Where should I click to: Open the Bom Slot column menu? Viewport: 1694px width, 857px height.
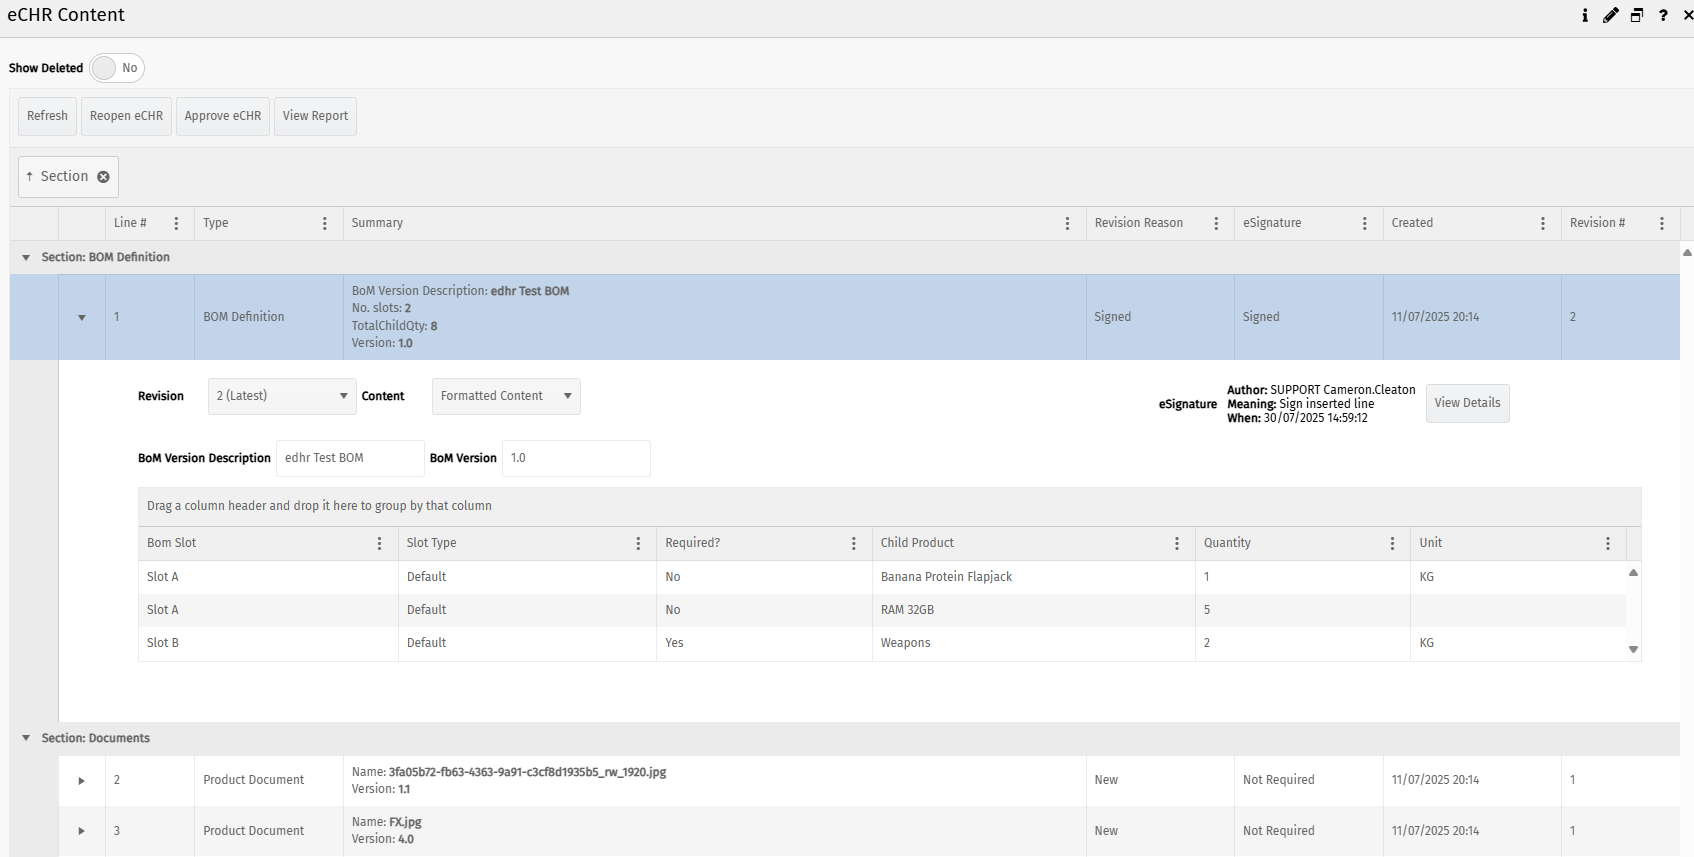(x=379, y=543)
